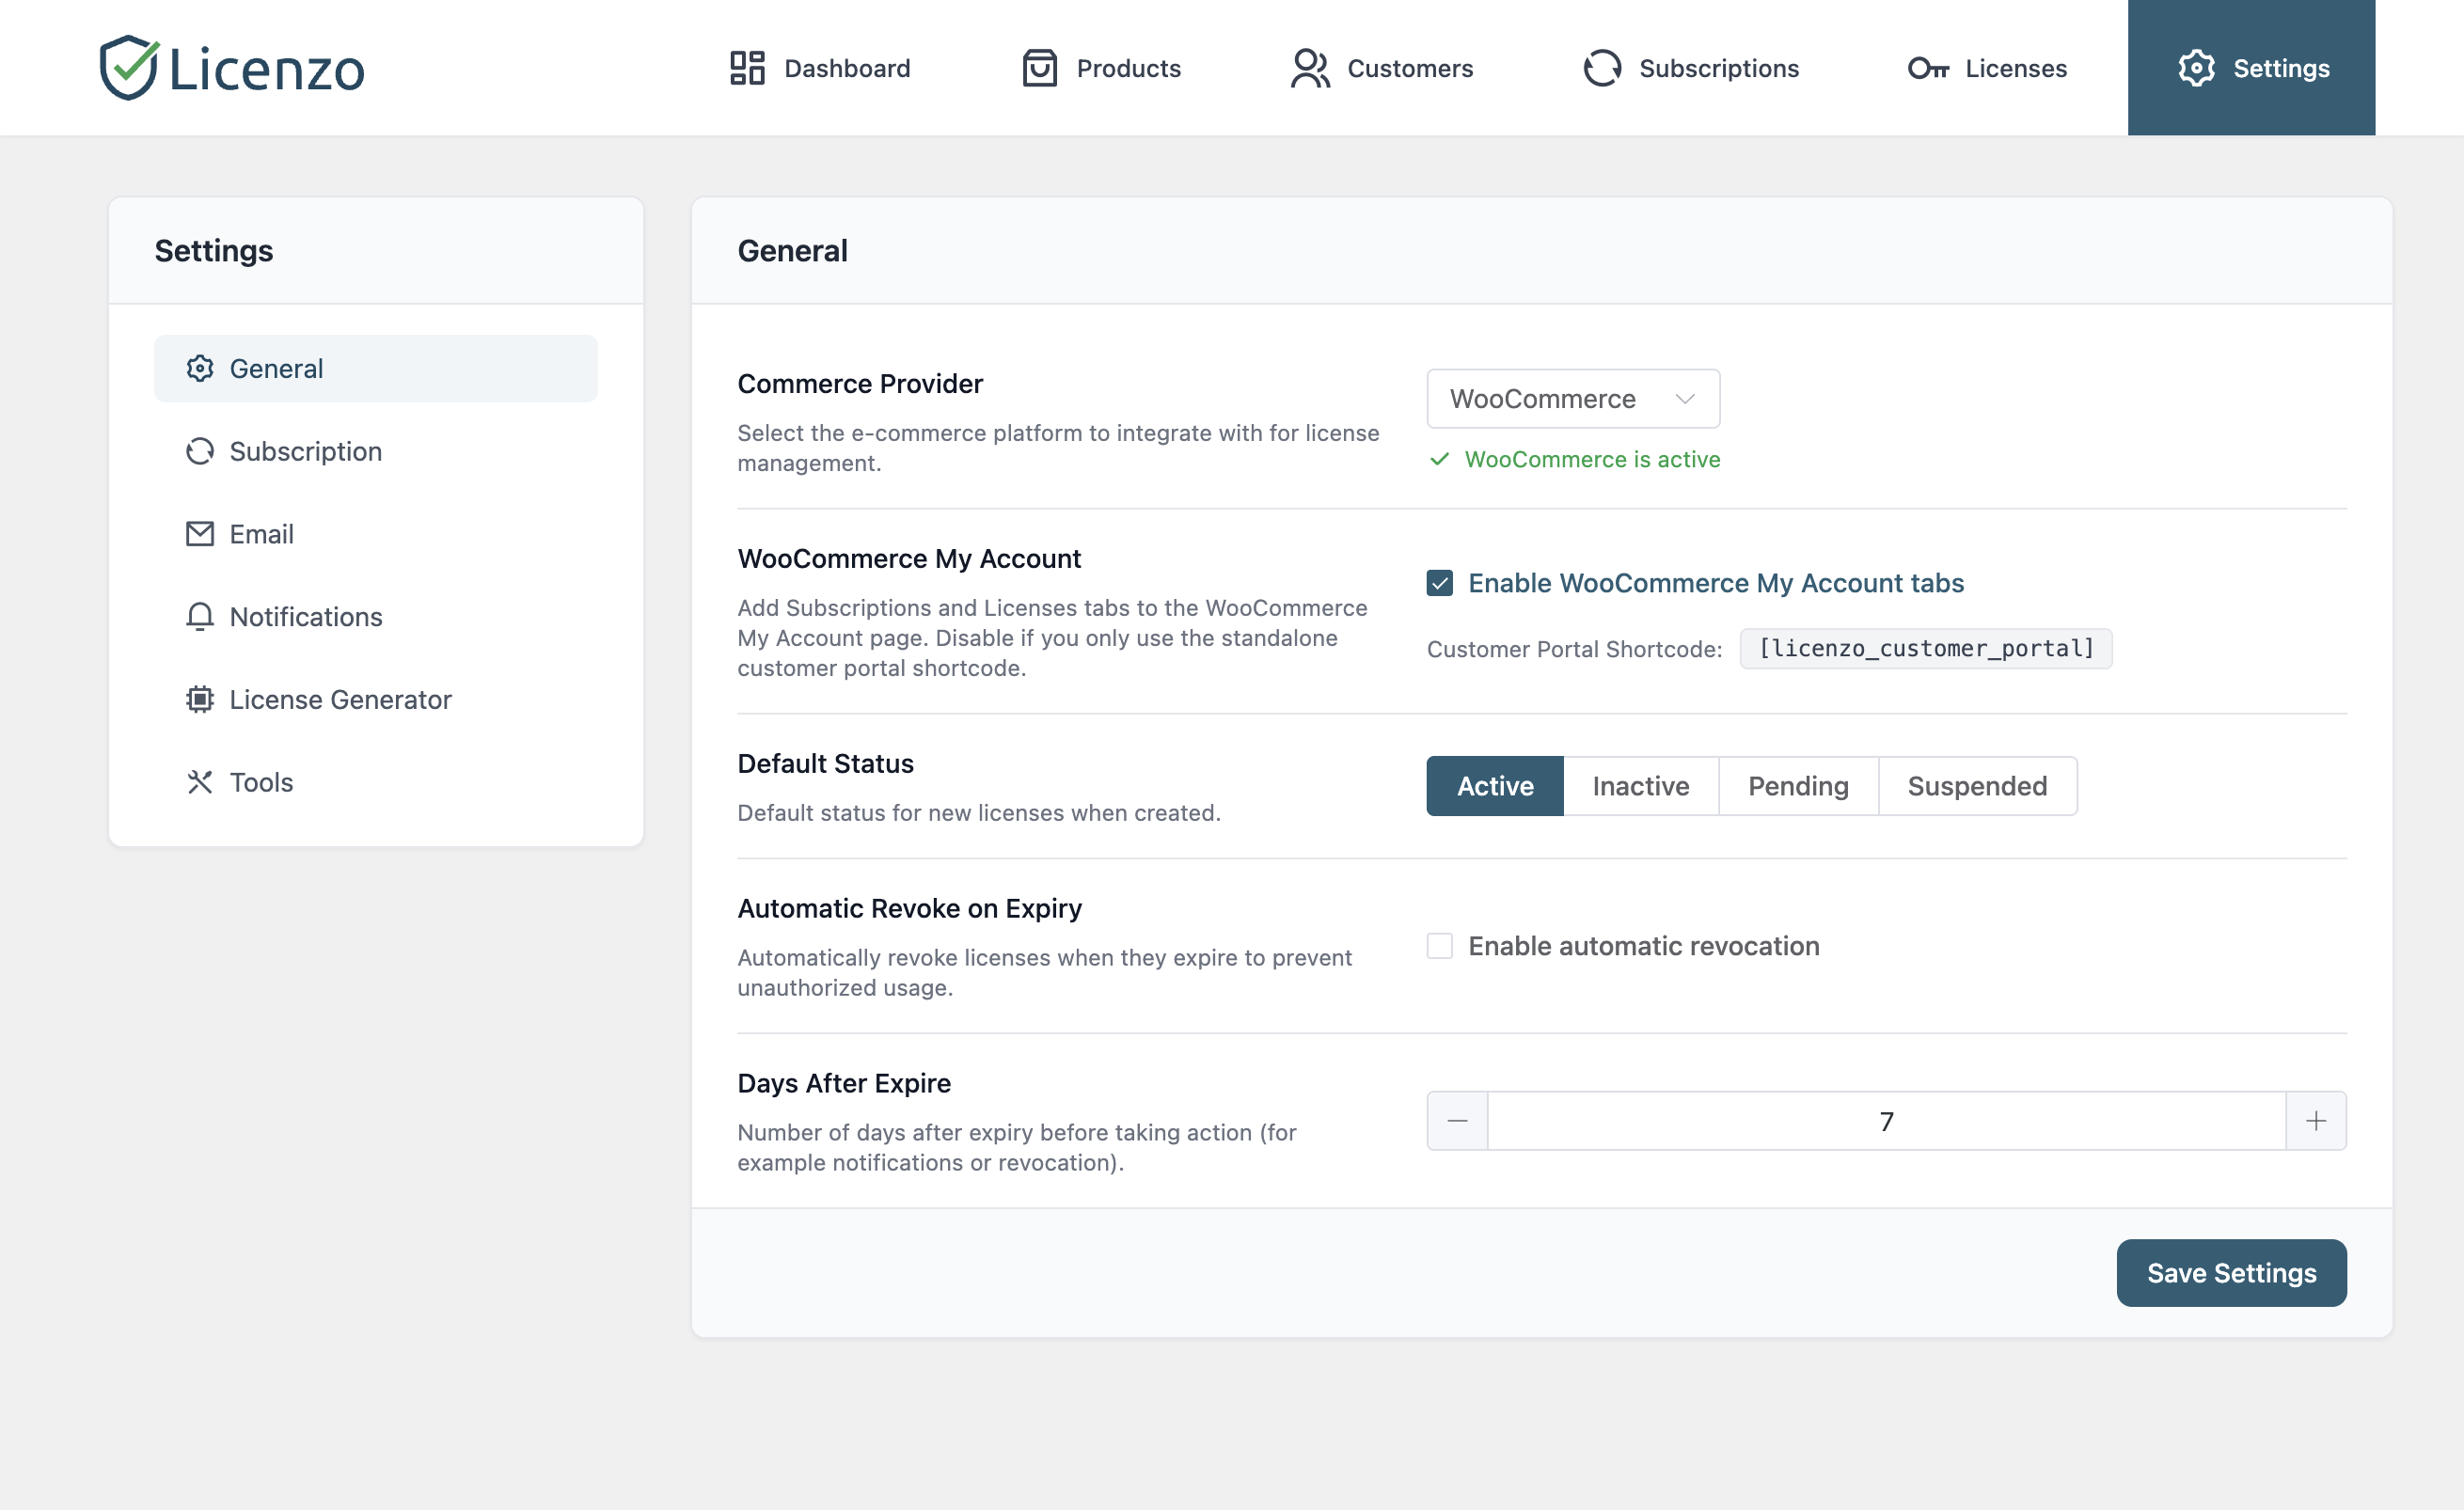Increase Days After Expire with plus button
This screenshot has width=2464, height=1510.
2316,1120
